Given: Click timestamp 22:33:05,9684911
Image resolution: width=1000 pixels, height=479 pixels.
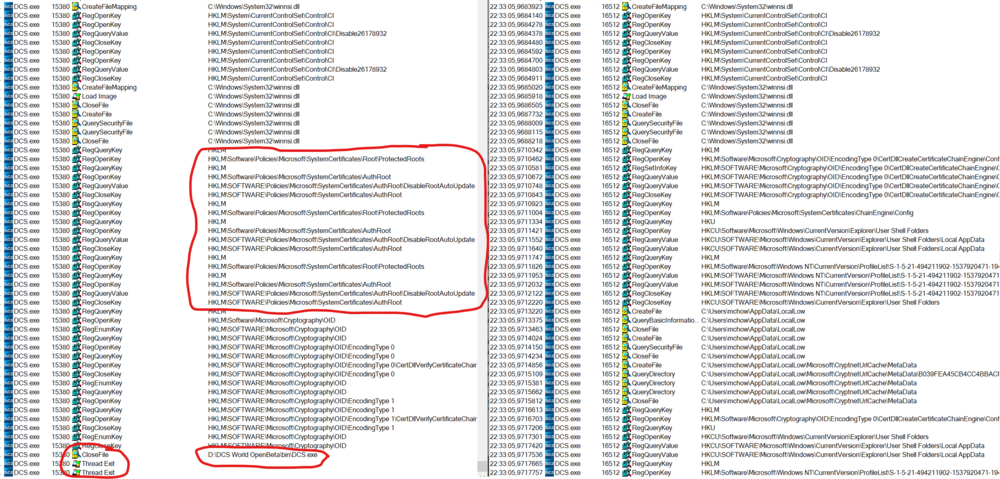Looking at the screenshot, I should [517, 78].
